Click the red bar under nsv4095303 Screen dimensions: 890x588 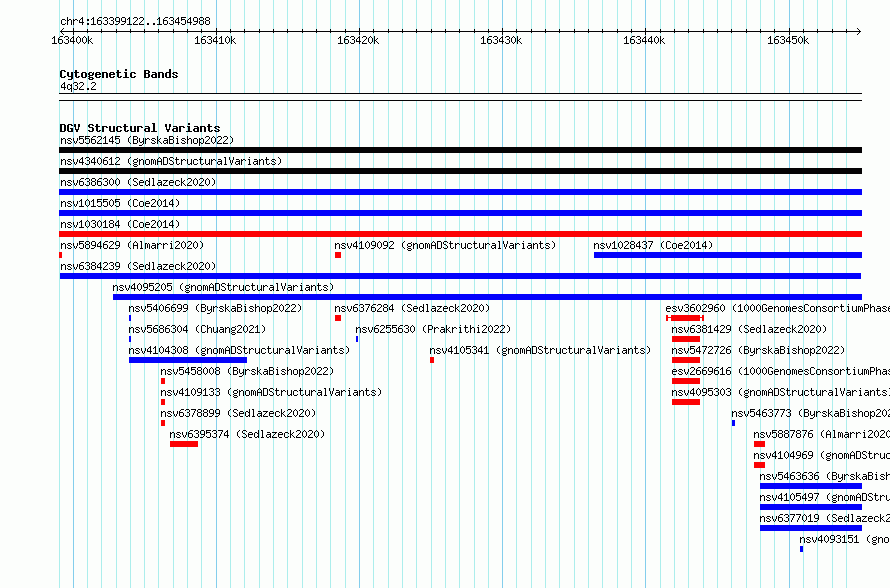[x=686, y=402]
